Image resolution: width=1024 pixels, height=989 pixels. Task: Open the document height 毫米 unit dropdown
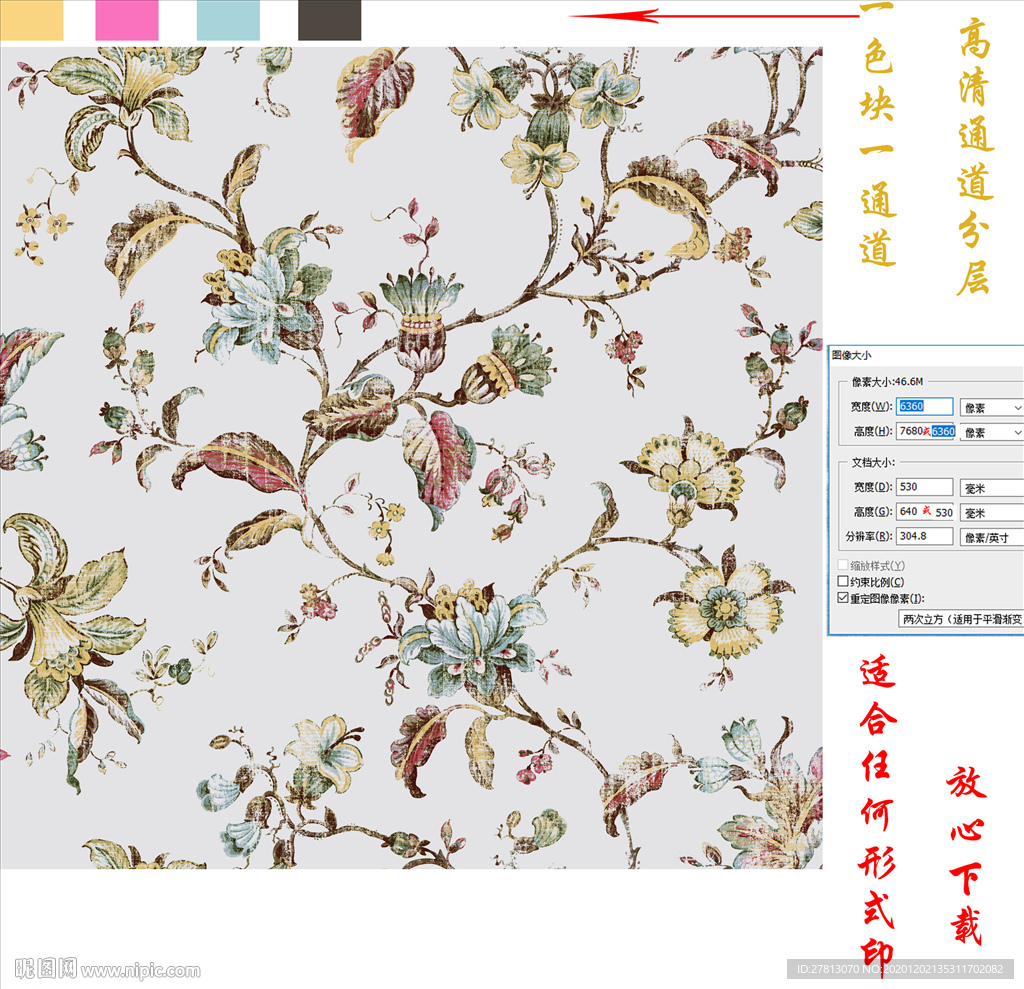pos(992,513)
